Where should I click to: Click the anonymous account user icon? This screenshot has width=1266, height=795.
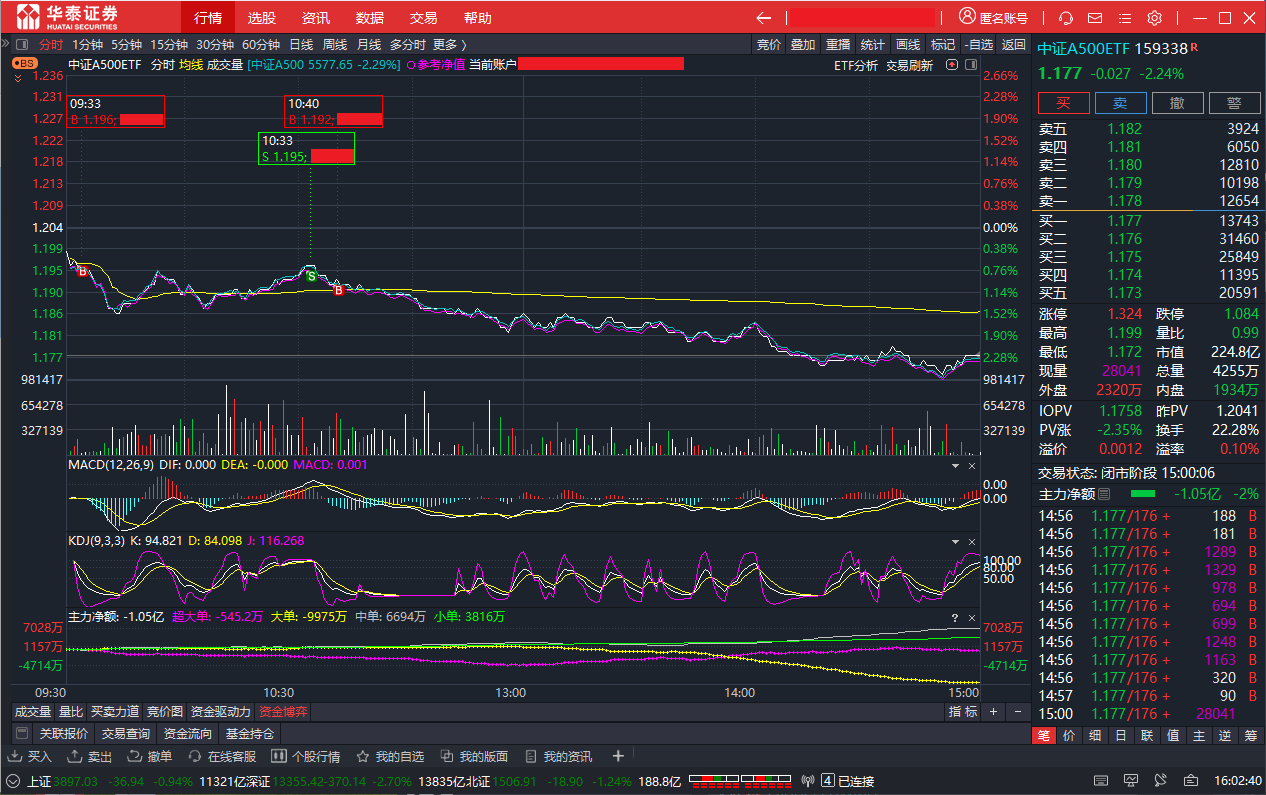point(967,17)
